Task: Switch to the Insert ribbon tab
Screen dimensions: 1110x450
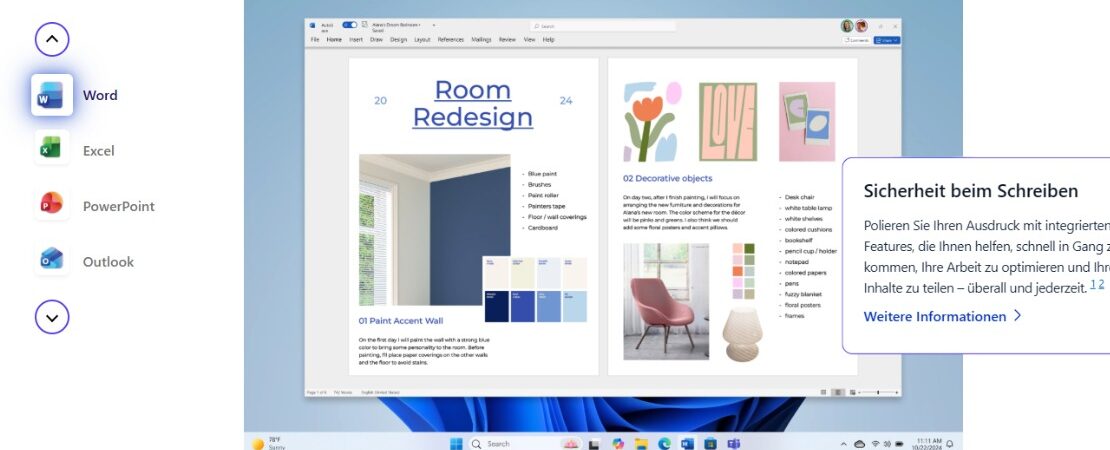Action: 356,40
